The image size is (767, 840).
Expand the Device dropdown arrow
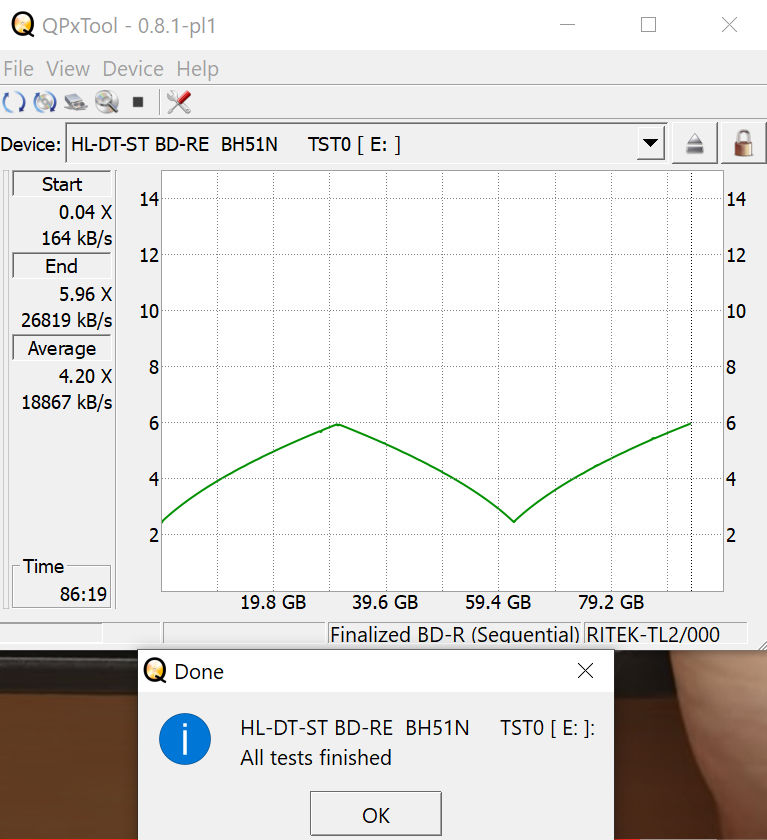[651, 144]
